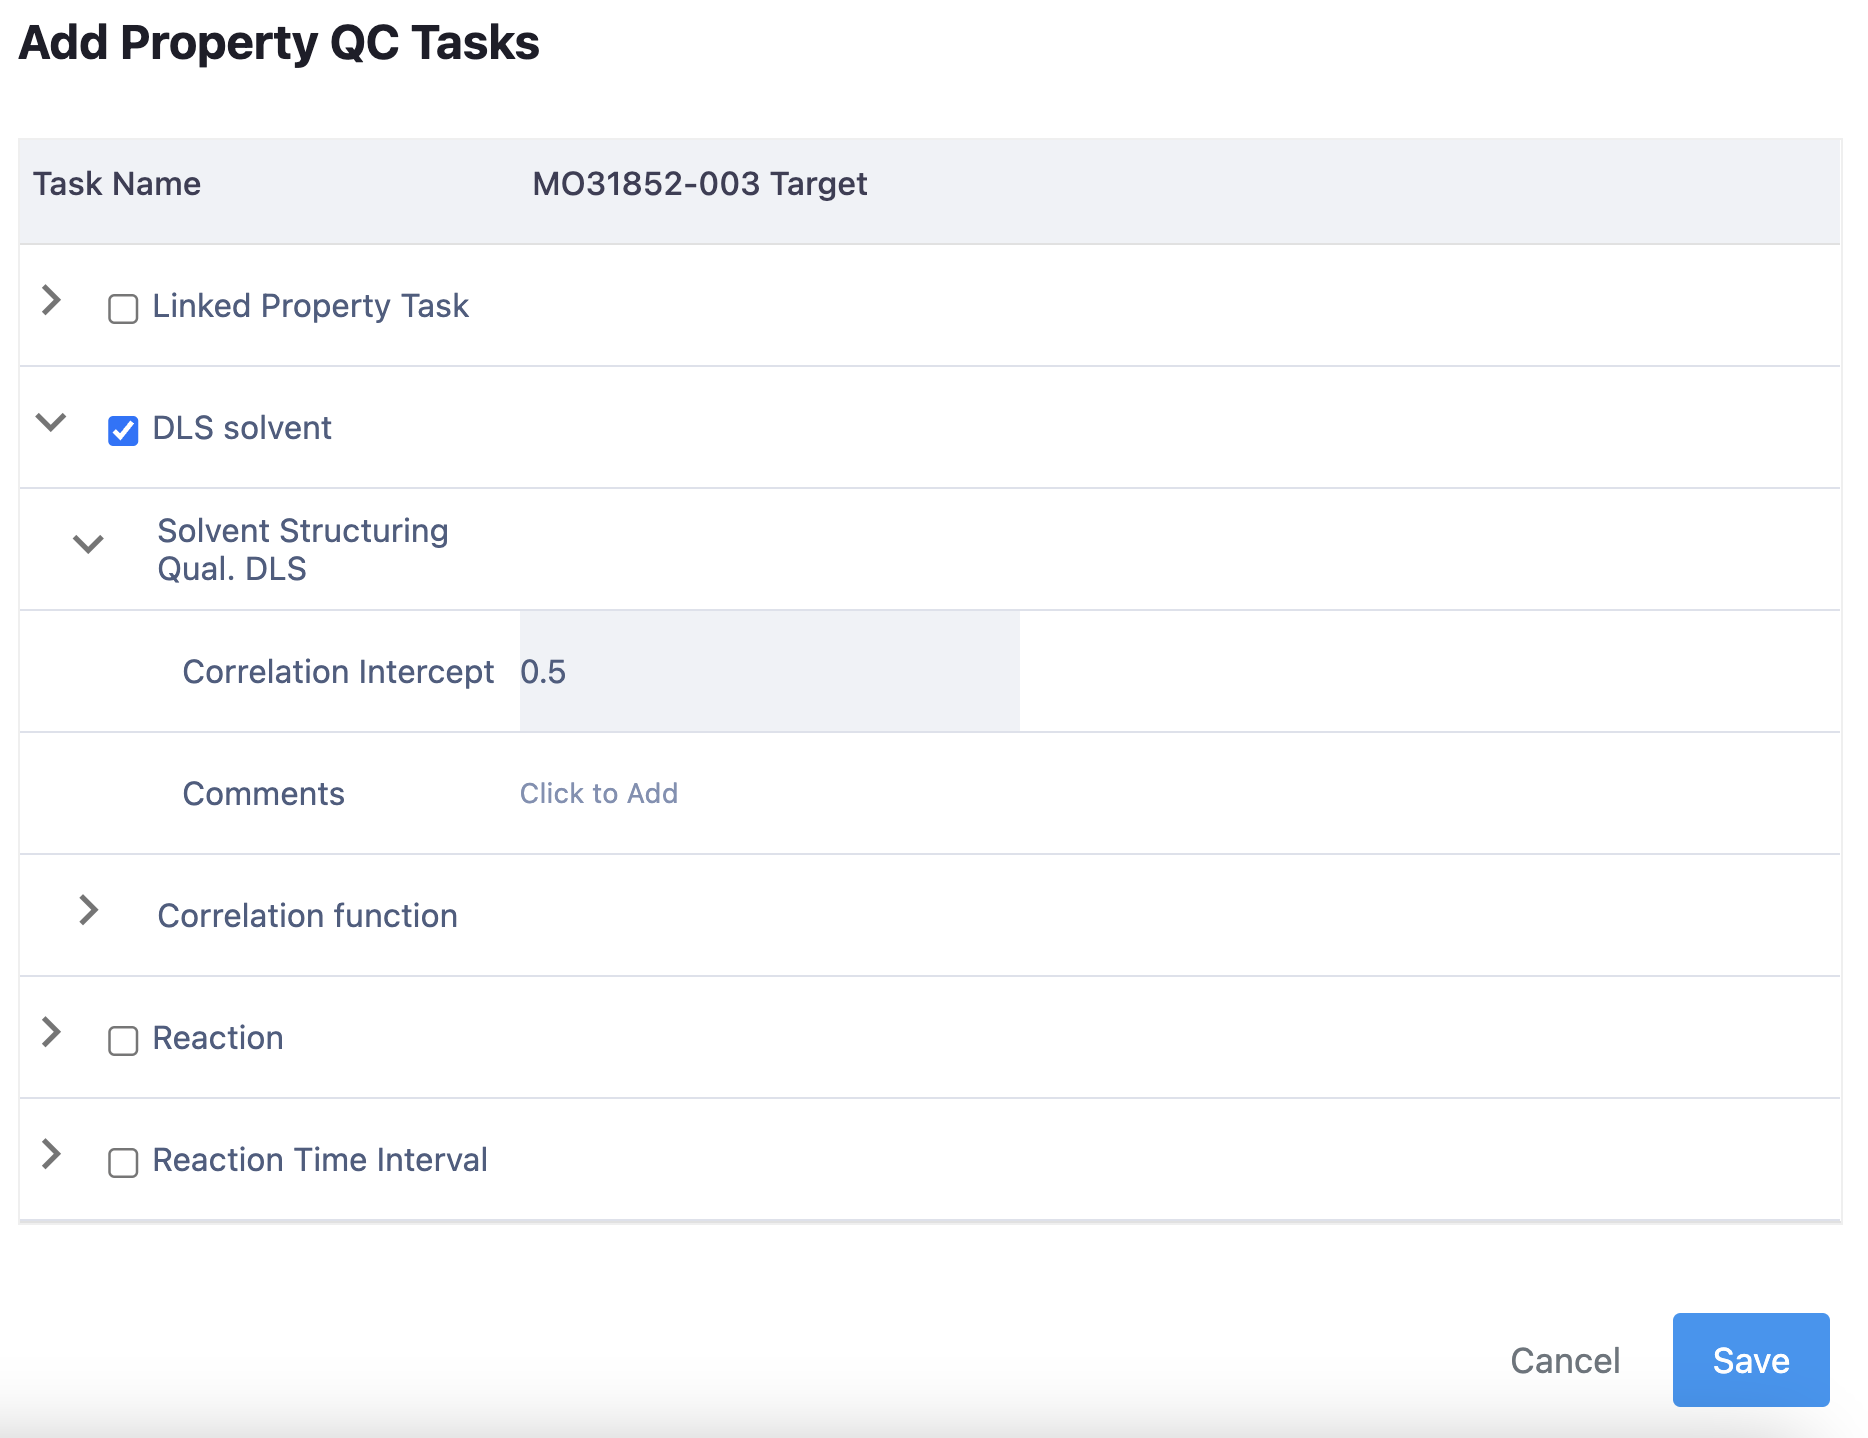Select the MO31852-003 Target column header
Viewport: 1868px width, 1438px height.
pos(699,184)
